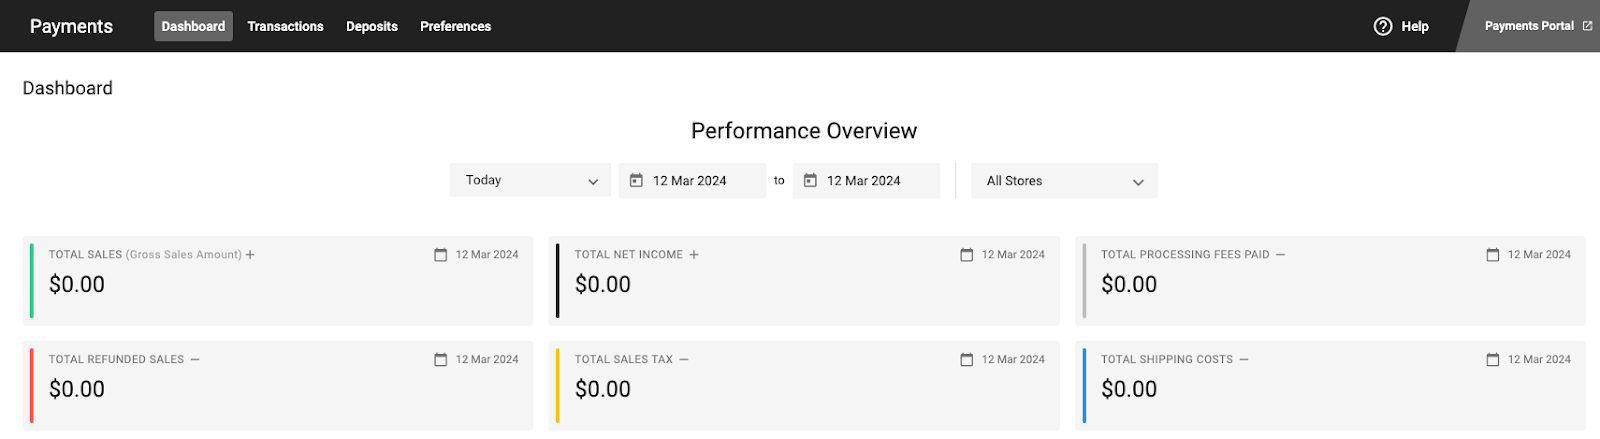Click minus sign beside Total Refunded Sales
Screen dimensions: 1600x439
(x=195, y=360)
